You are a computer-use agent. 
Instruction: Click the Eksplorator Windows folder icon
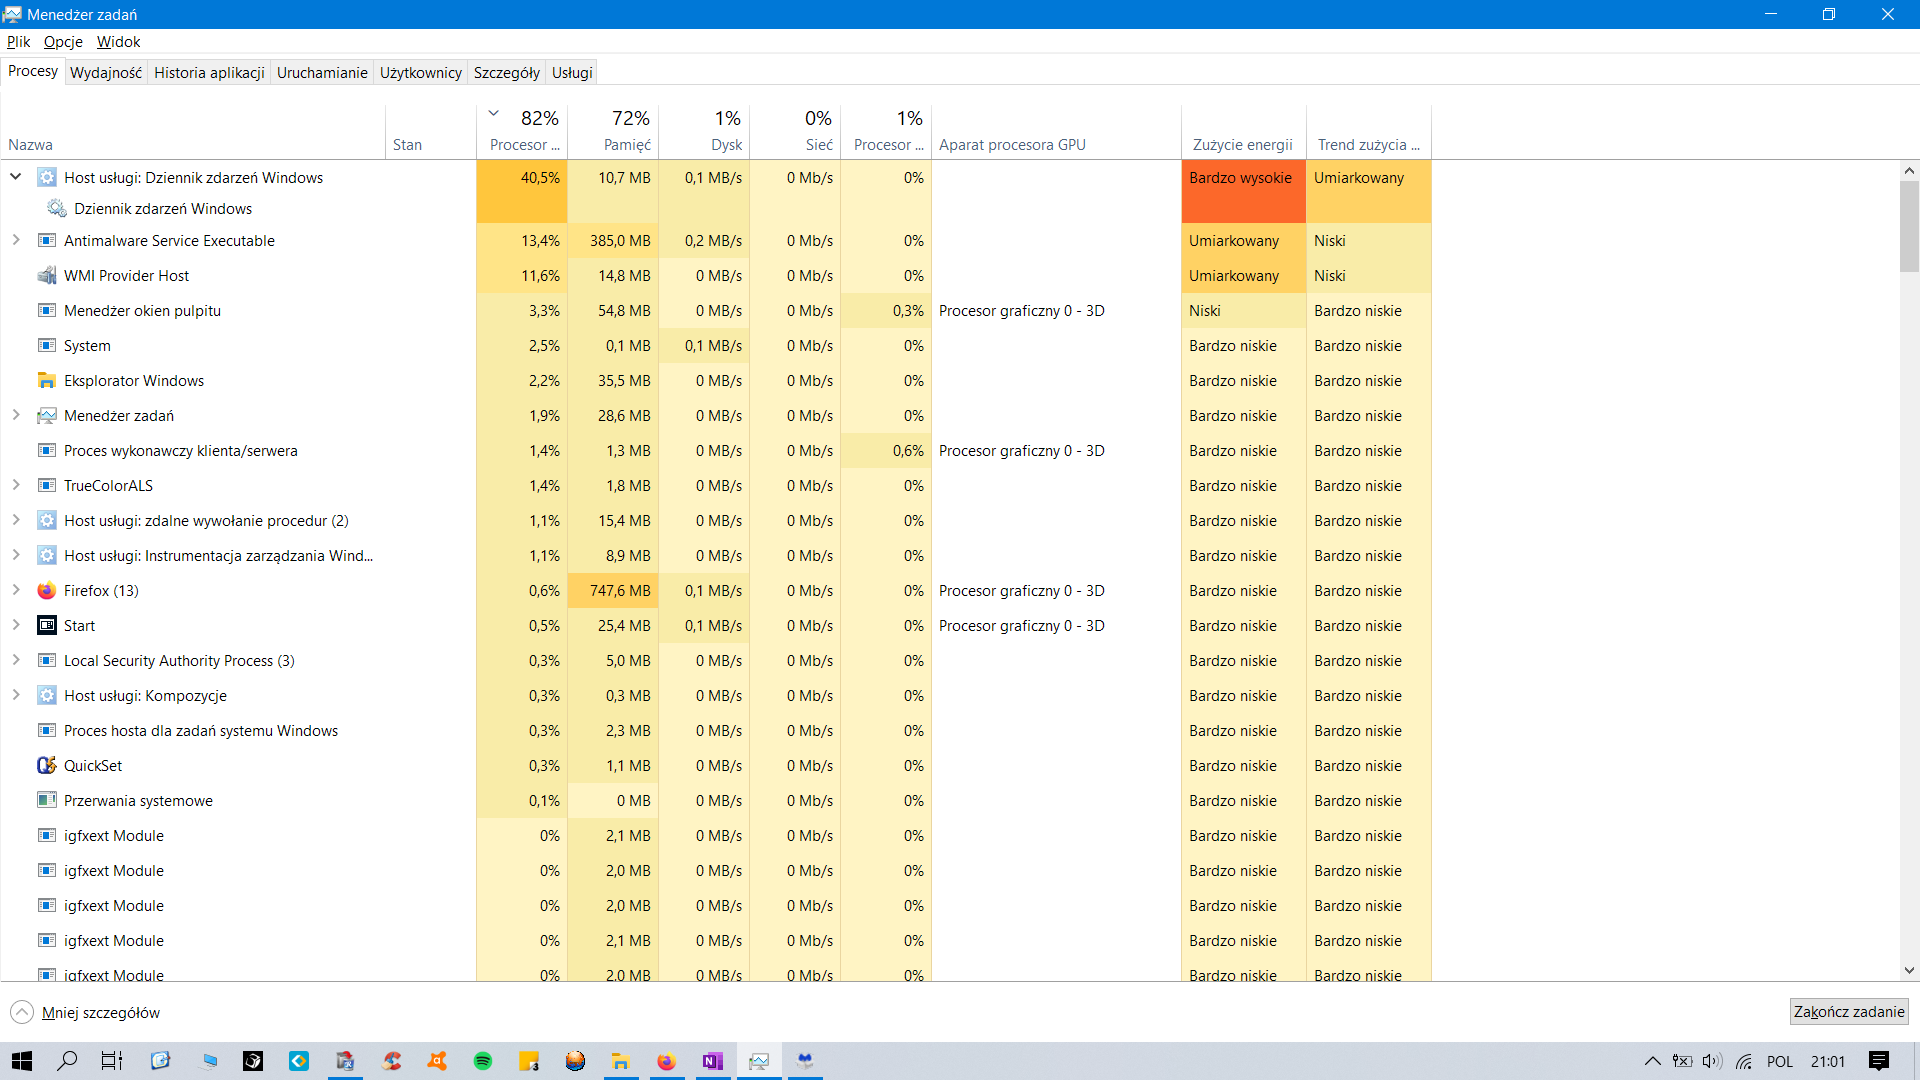46,381
